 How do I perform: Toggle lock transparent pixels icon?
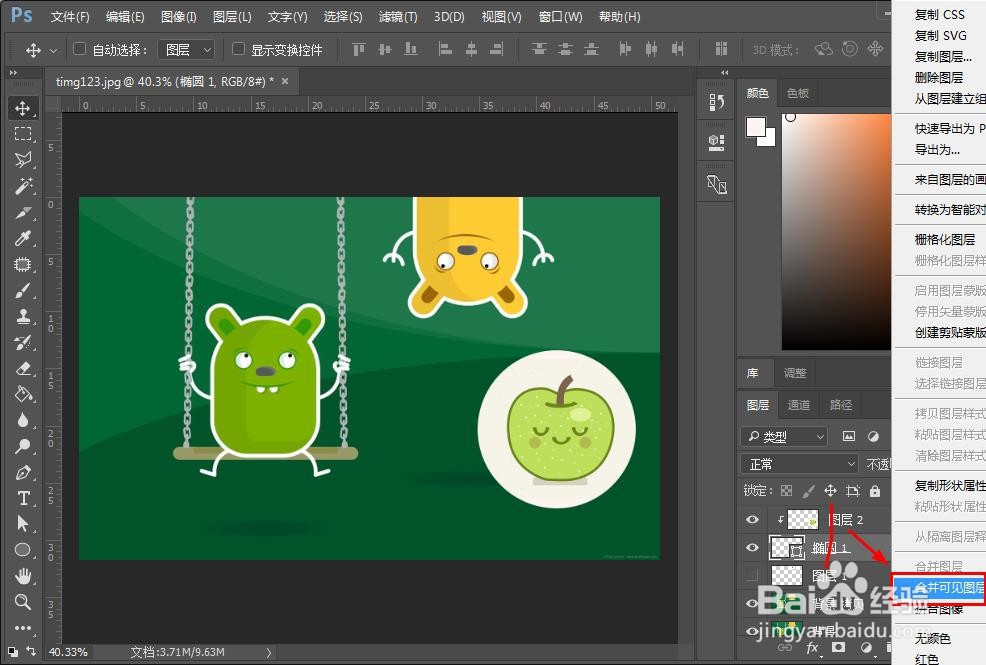(x=786, y=490)
